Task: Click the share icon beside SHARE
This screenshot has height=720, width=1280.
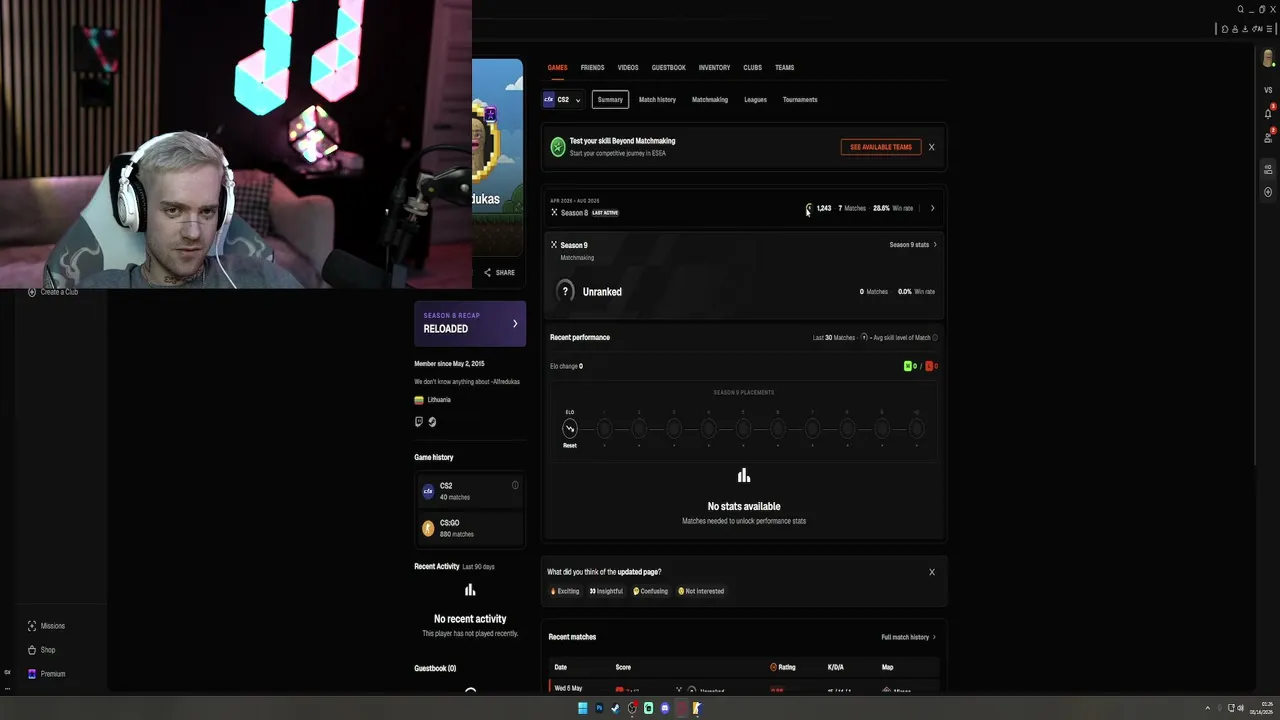Action: [488, 272]
